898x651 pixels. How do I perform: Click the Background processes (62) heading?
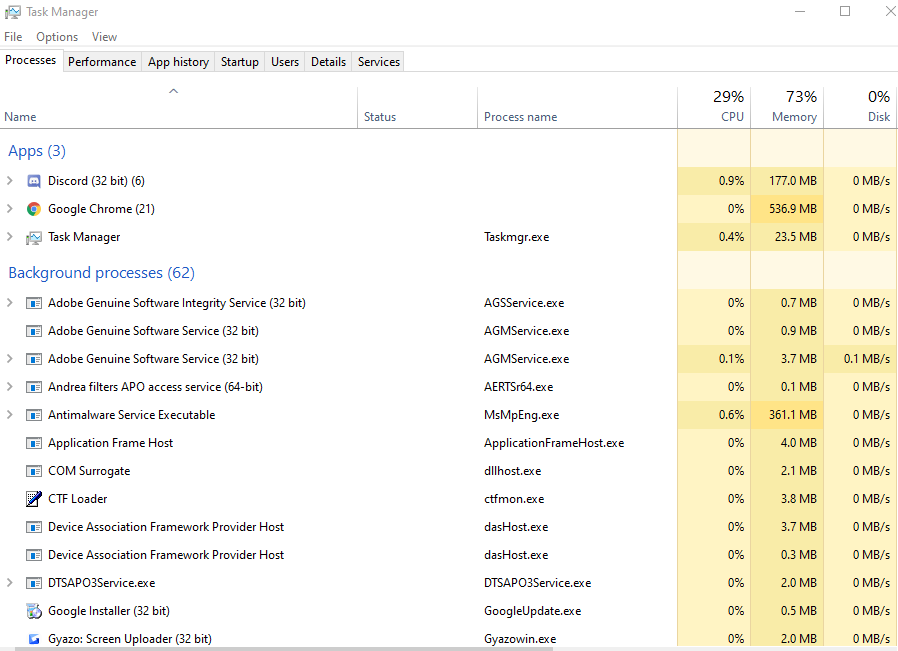click(101, 273)
